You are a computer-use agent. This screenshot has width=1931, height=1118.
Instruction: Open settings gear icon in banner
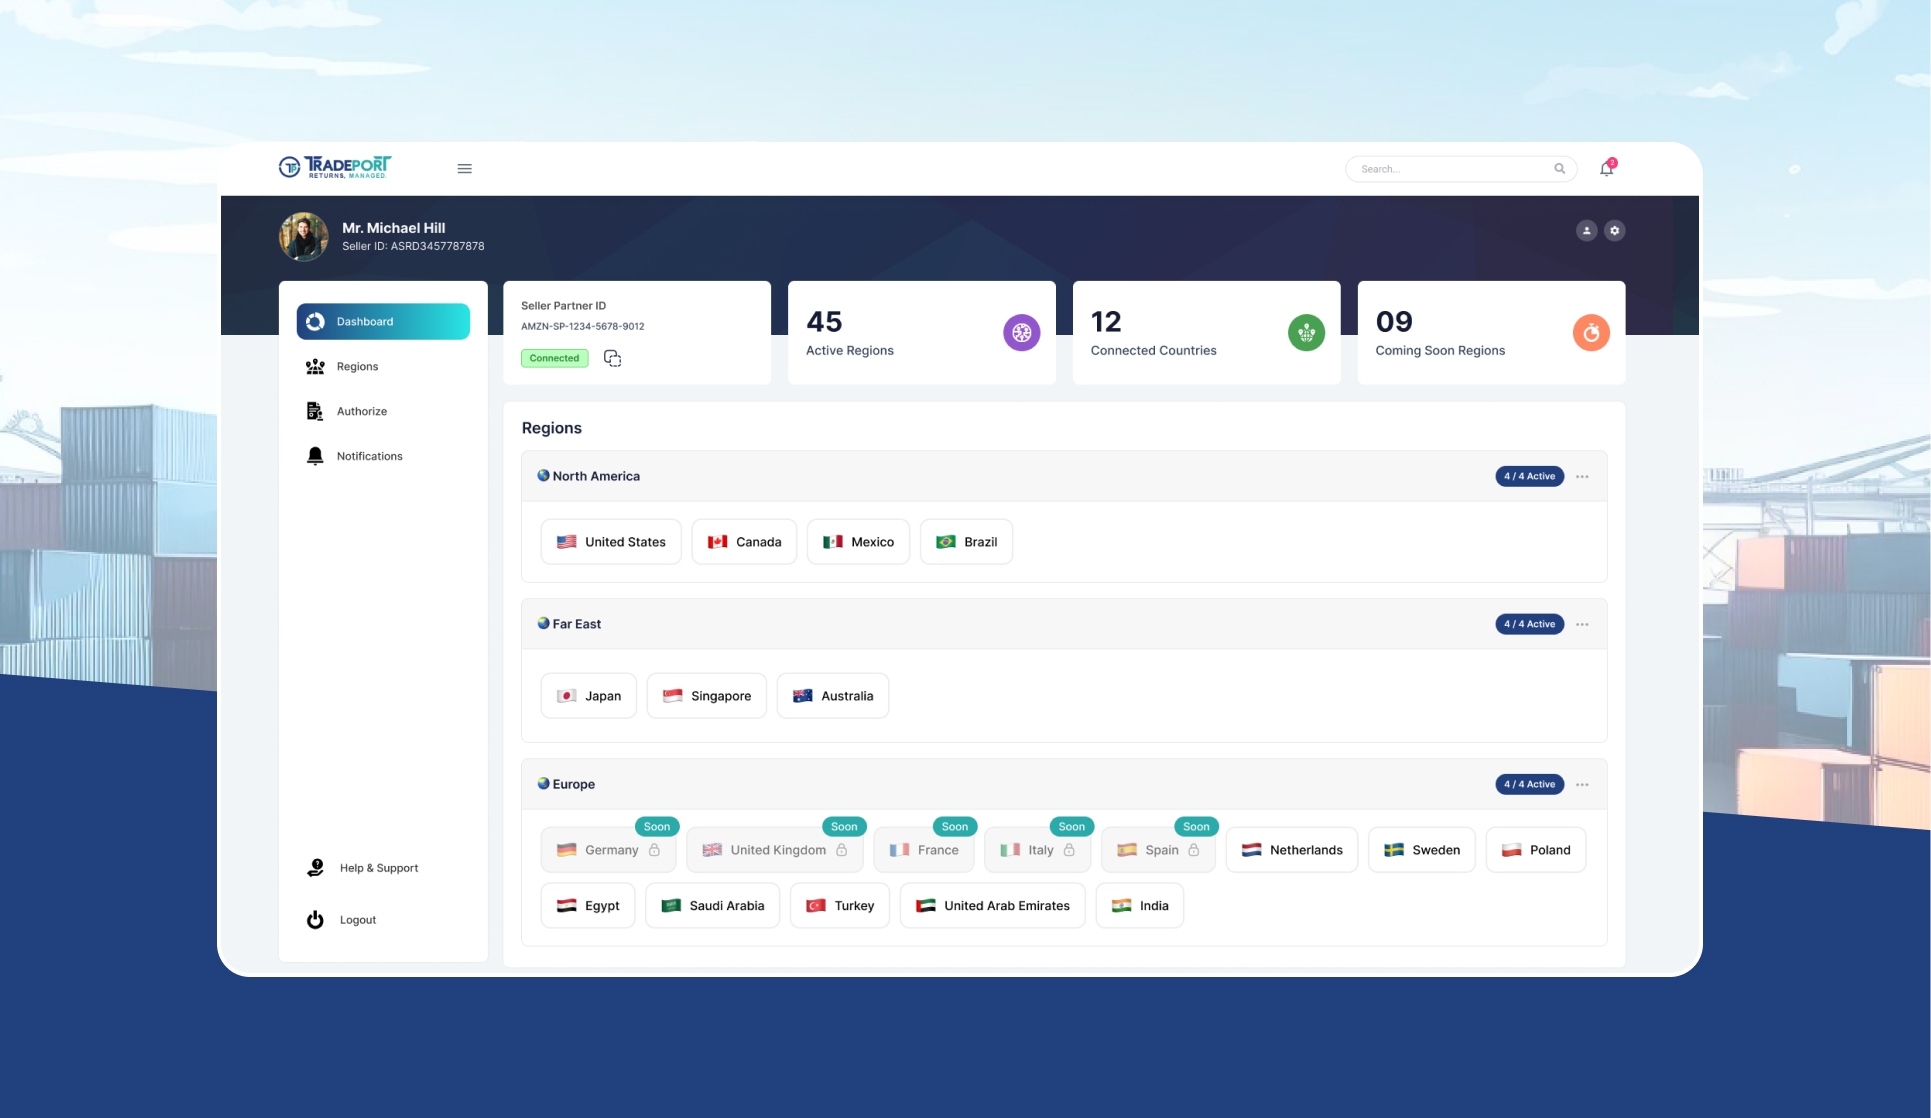[x=1614, y=231]
